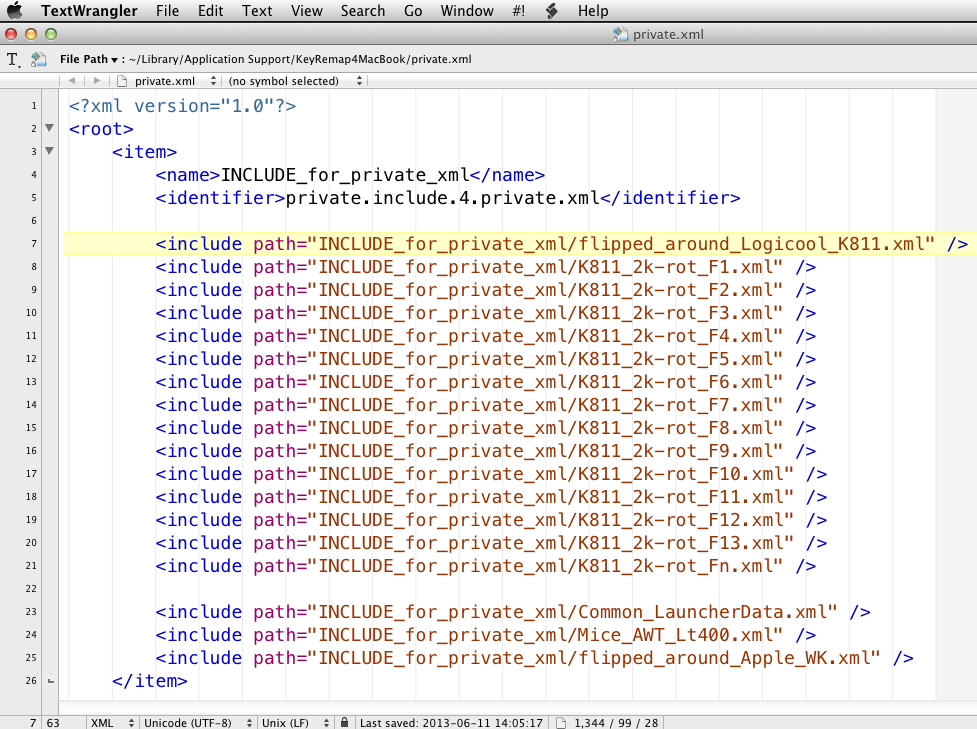Click the document statistics icon in status bar
Image resolution: width=977 pixels, height=729 pixels.
(x=561, y=723)
